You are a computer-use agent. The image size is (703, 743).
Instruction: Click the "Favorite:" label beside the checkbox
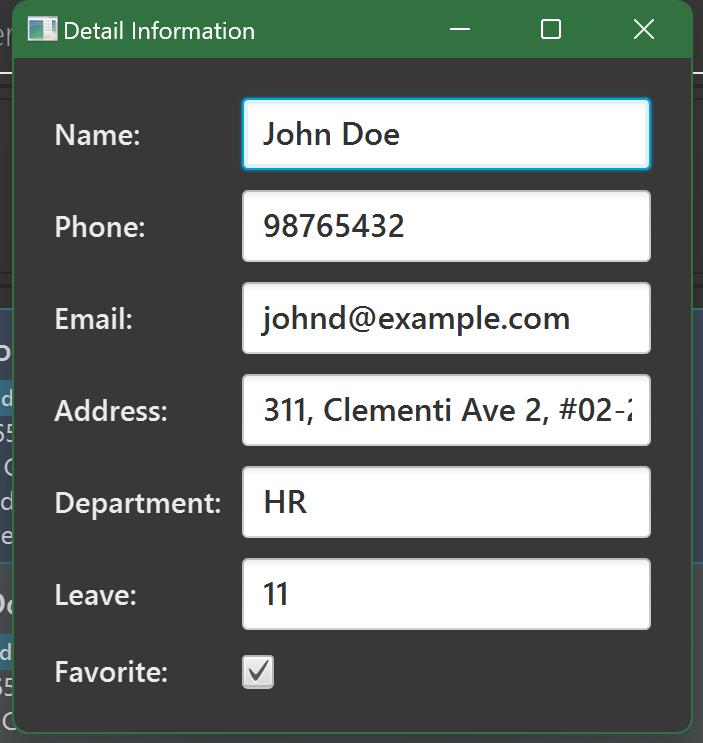(x=111, y=672)
